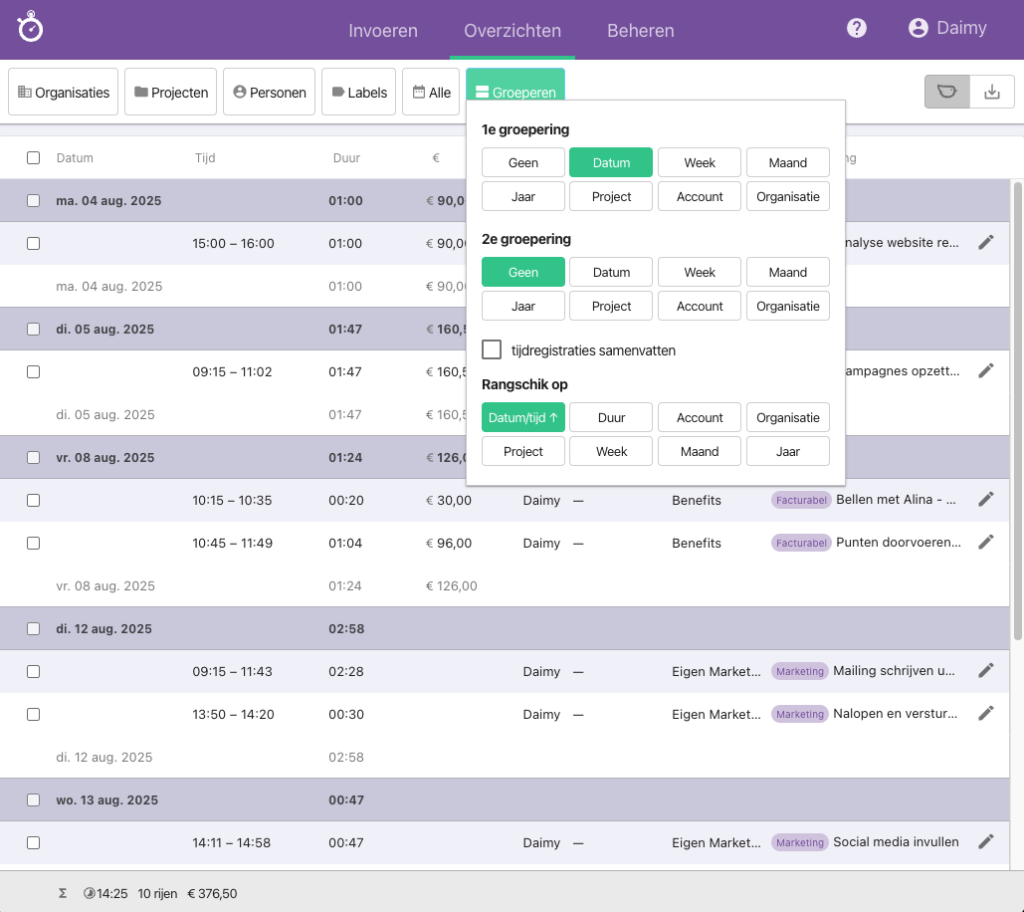
Task: Select Week as 1e groepering
Action: (x=699, y=161)
